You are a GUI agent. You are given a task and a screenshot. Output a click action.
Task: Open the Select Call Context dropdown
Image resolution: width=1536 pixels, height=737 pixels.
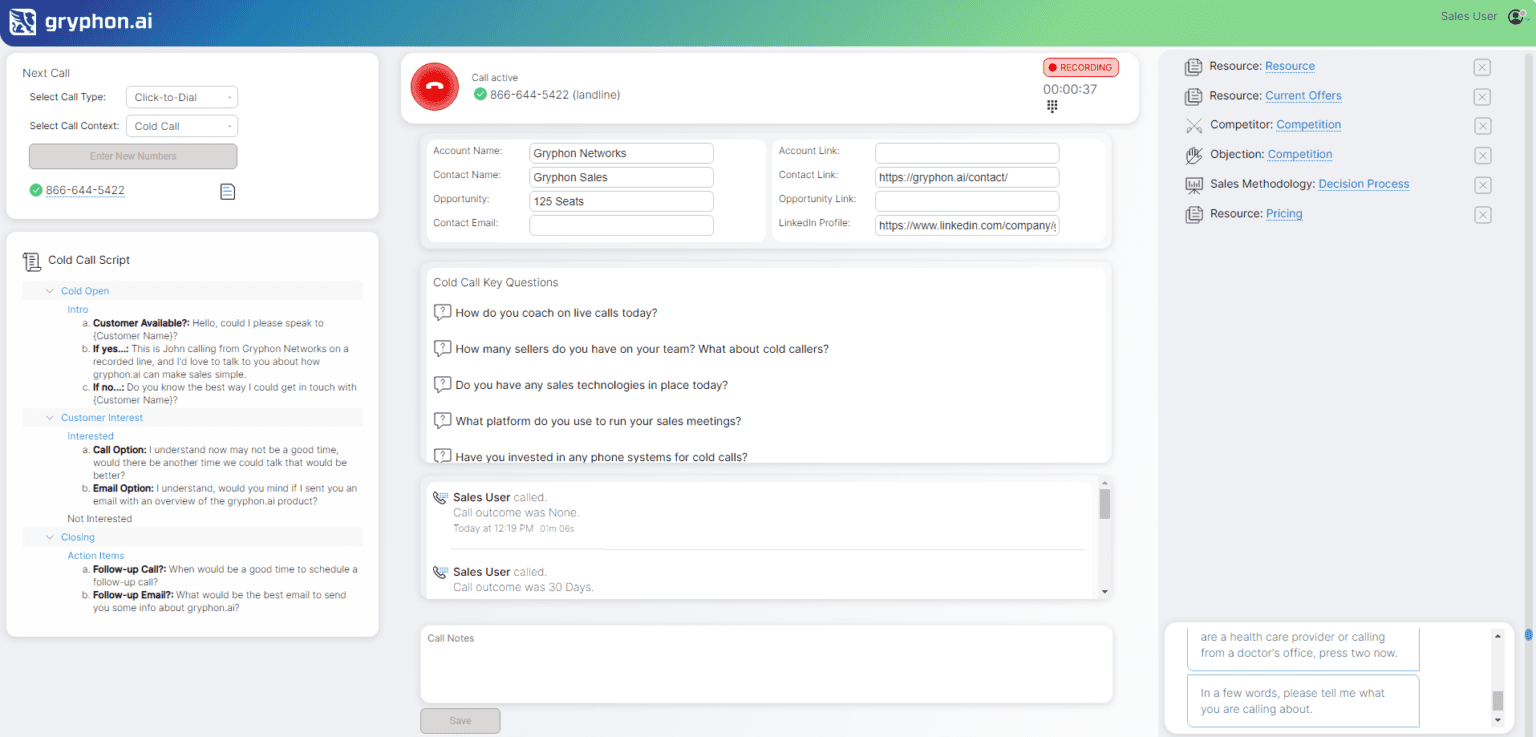pos(181,126)
